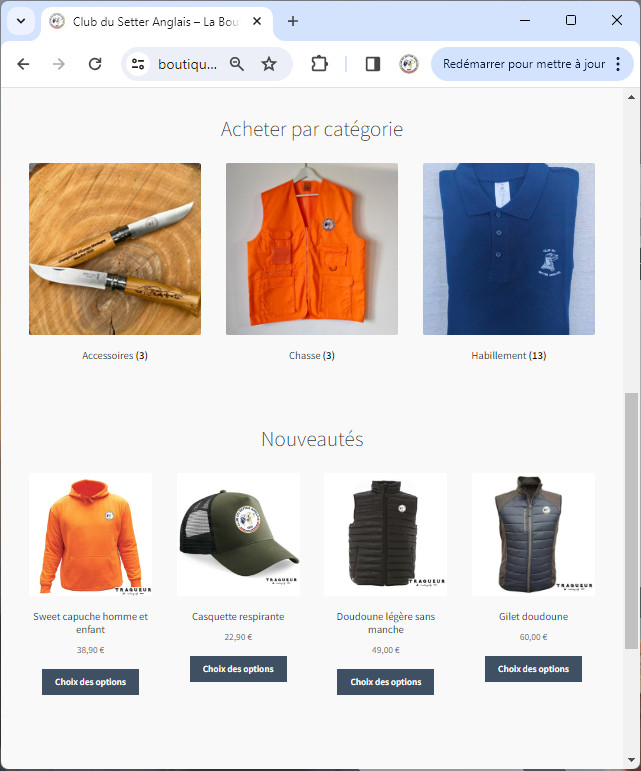641x771 pixels.
Task: Click the scrollbar up arrow
Action: [x=631, y=97]
